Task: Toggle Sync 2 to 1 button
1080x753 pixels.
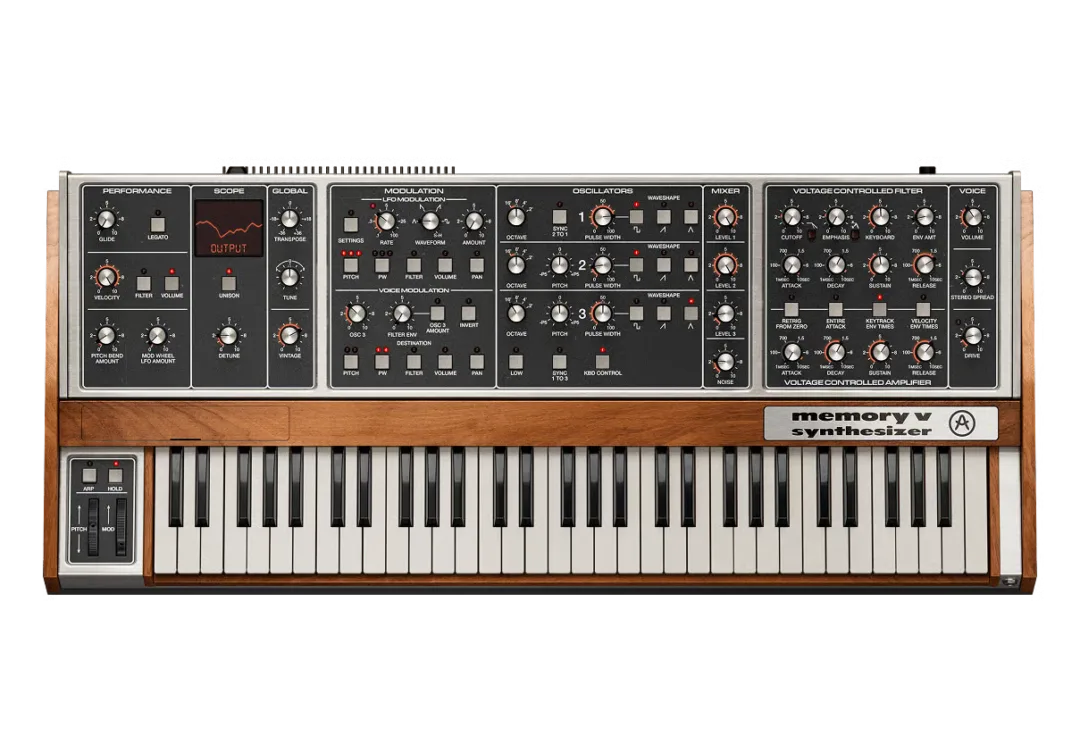Action: tap(559, 216)
